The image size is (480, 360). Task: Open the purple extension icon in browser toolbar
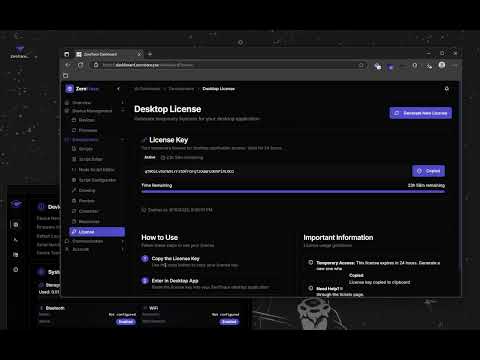pos(391,66)
